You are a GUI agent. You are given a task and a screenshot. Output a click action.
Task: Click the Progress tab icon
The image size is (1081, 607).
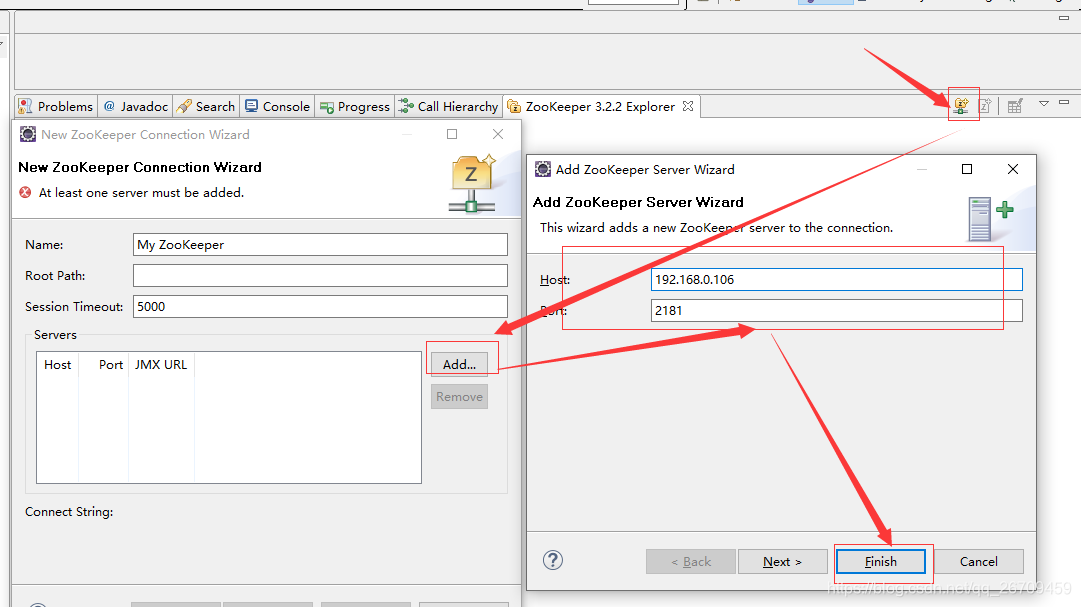pos(327,107)
